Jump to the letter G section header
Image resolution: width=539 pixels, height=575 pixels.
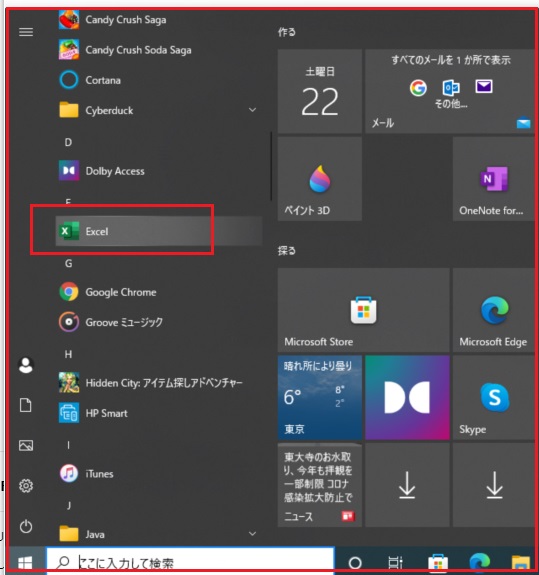click(x=69, y=263)
